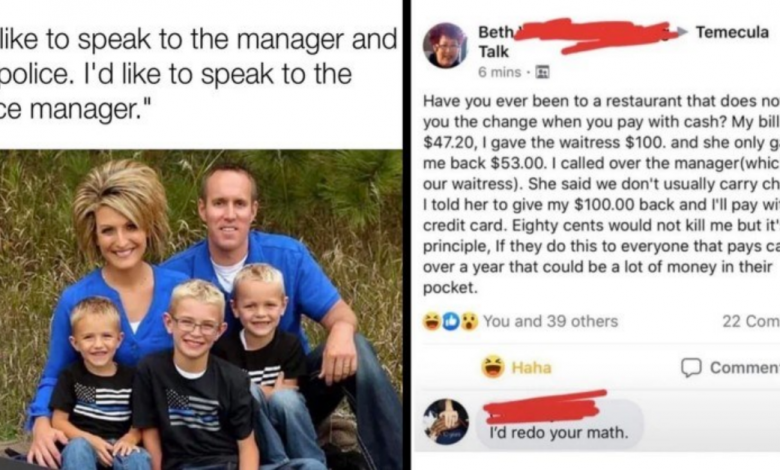Image resolution: width=780 pixels, height=470 pixels.
Task: Click the group privacy icon beside 6 mins
Action: [542, 73]
